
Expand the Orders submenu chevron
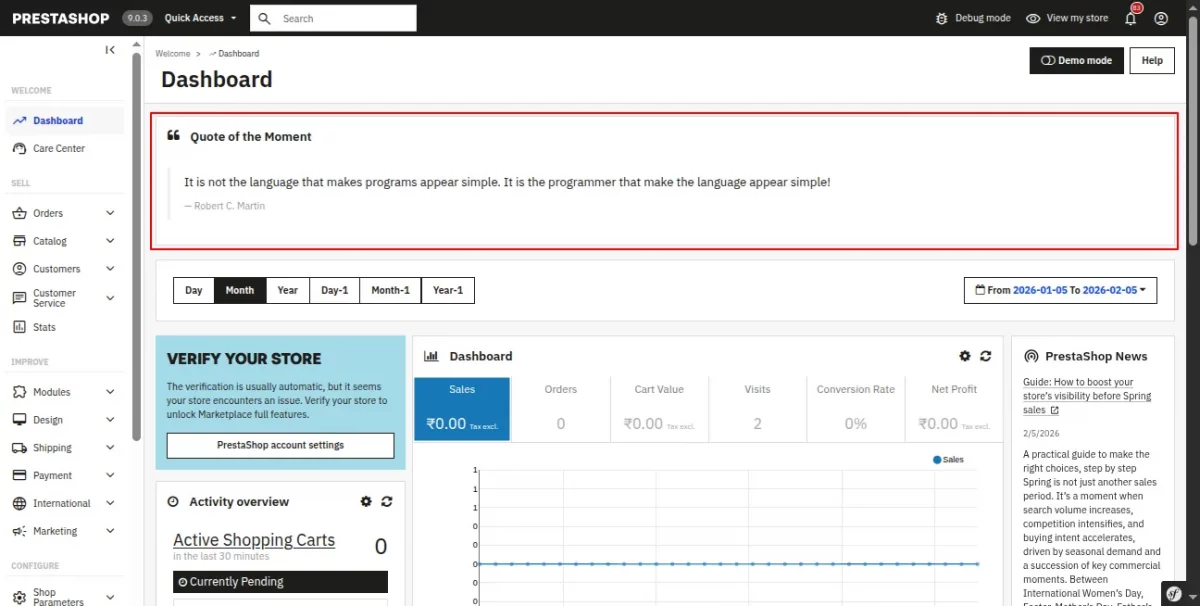tap(110, 213)
